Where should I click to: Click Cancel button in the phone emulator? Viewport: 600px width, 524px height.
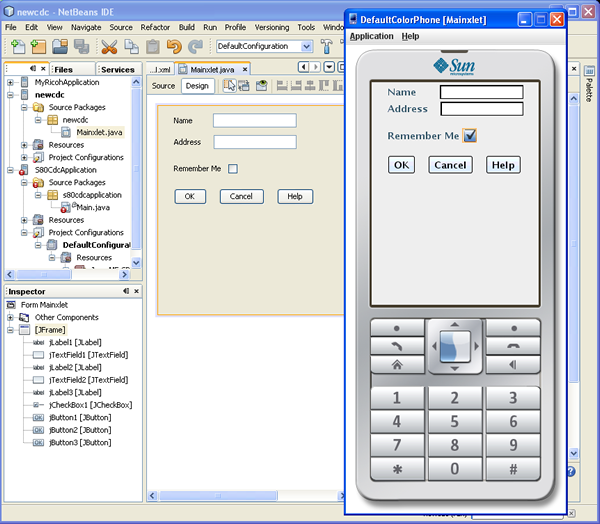pyautogui.click(x=450, y=165)
